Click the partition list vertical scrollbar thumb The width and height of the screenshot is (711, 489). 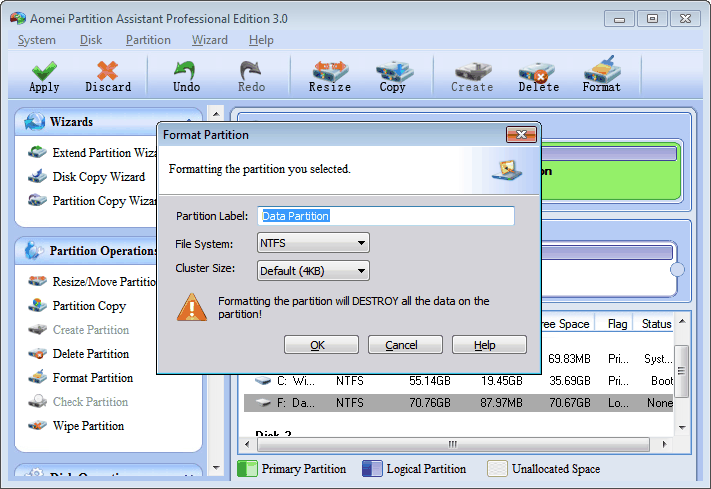click(681, 371)
